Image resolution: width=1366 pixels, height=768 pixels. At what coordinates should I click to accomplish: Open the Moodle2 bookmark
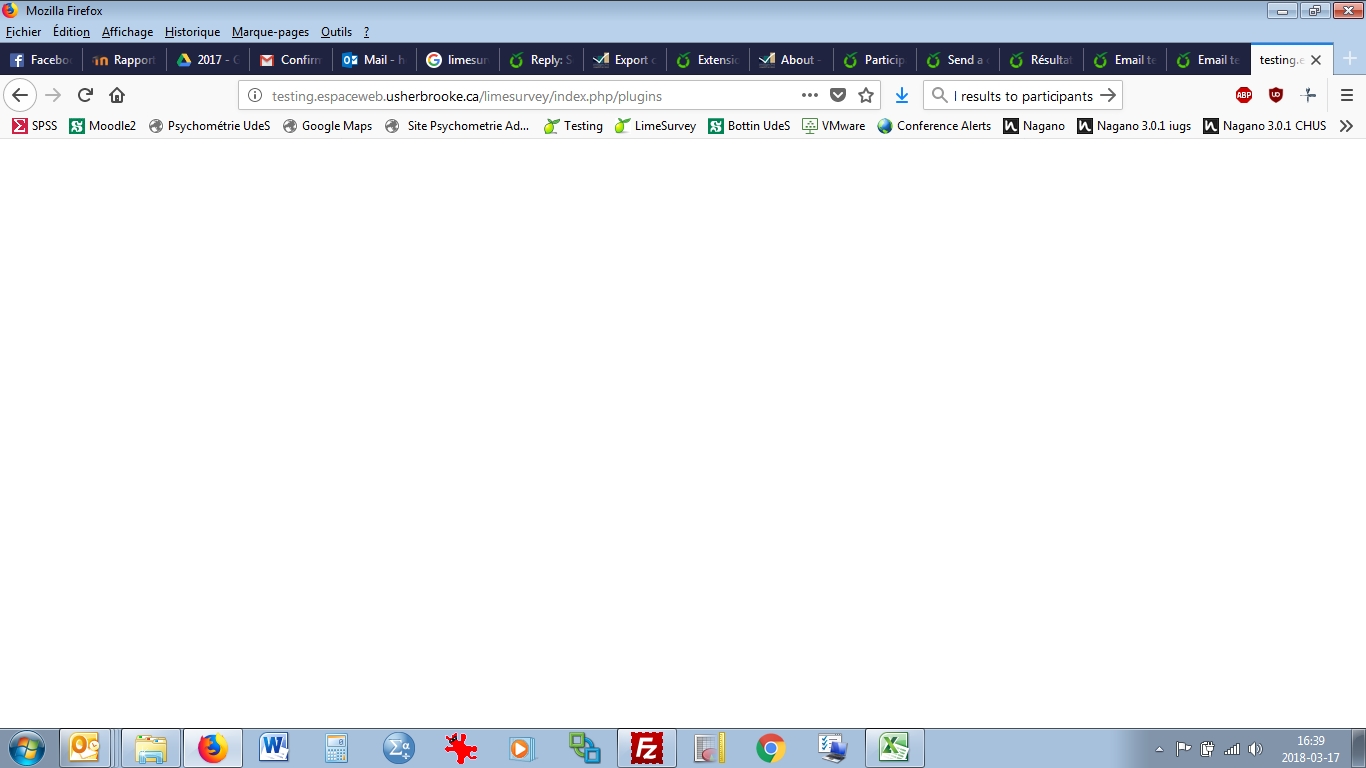click(x=102, y=126)
